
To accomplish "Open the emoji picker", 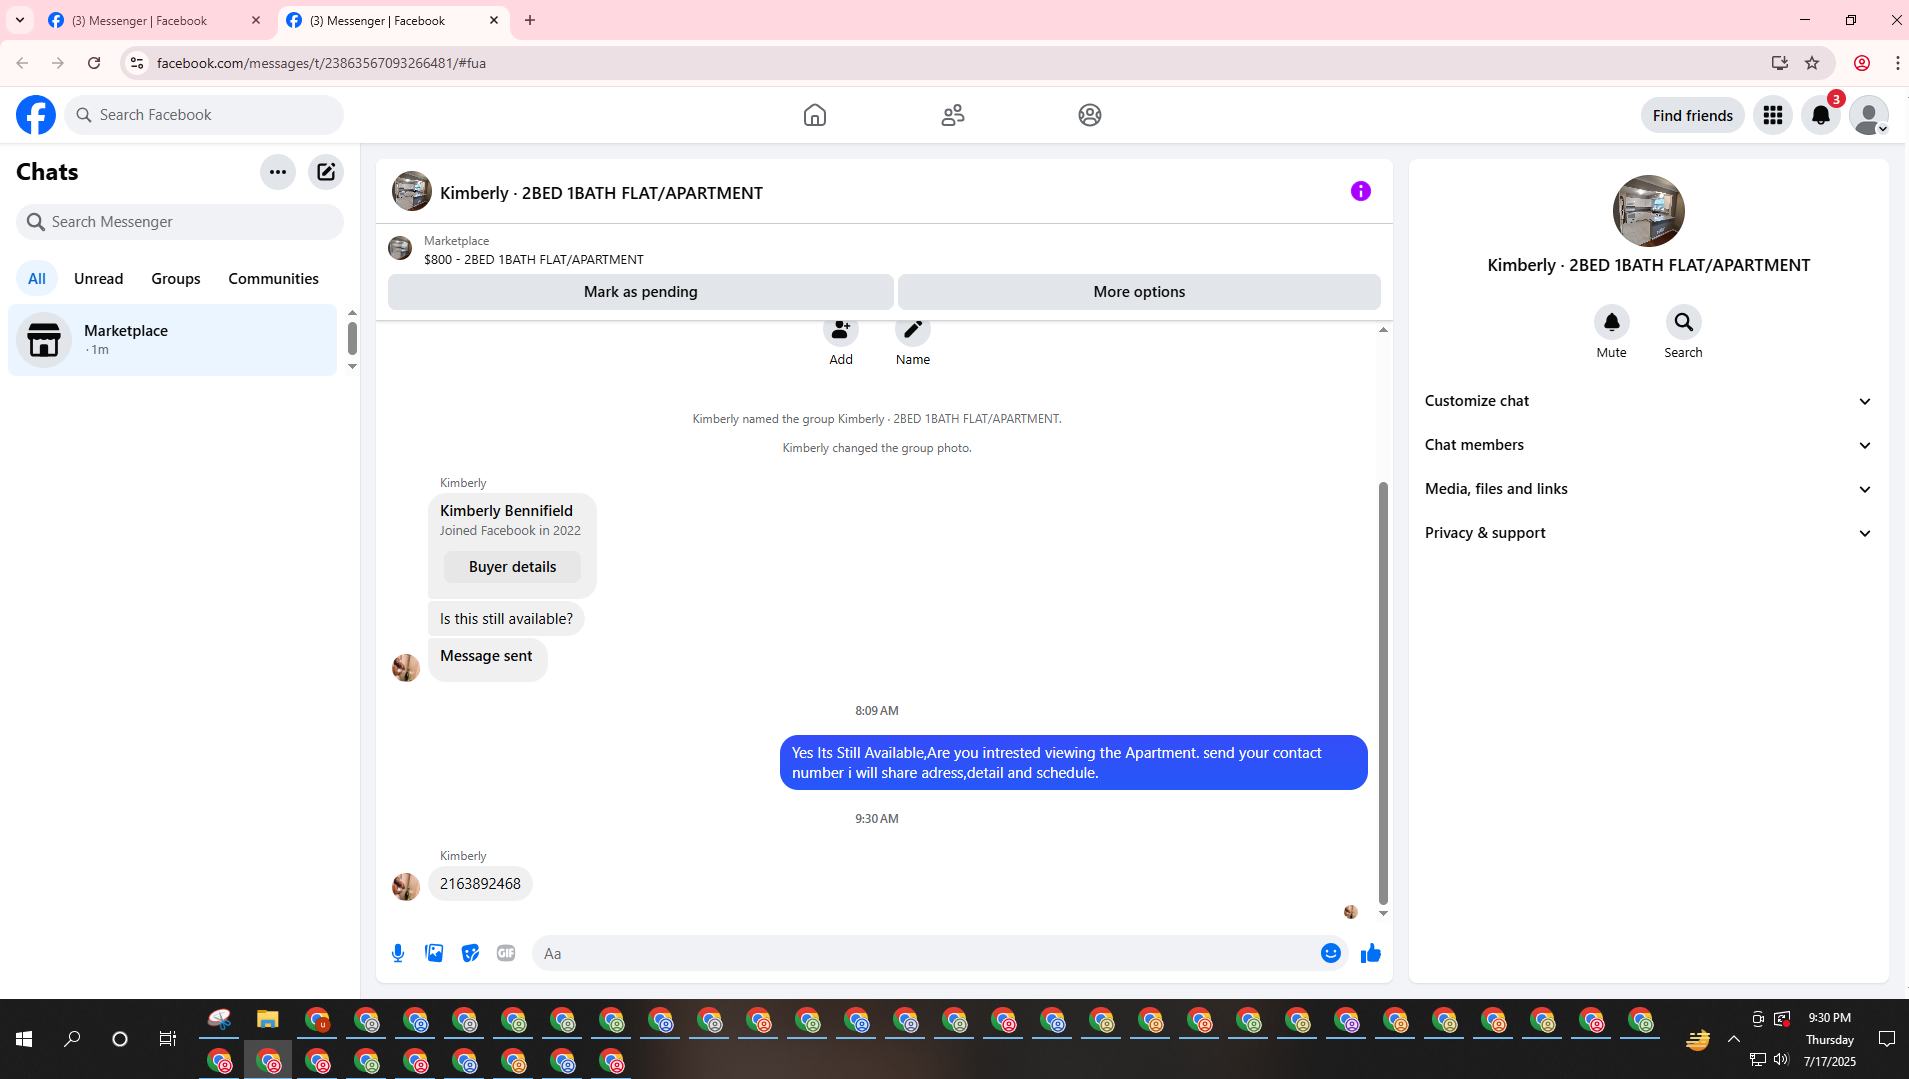I will 1331,953.
